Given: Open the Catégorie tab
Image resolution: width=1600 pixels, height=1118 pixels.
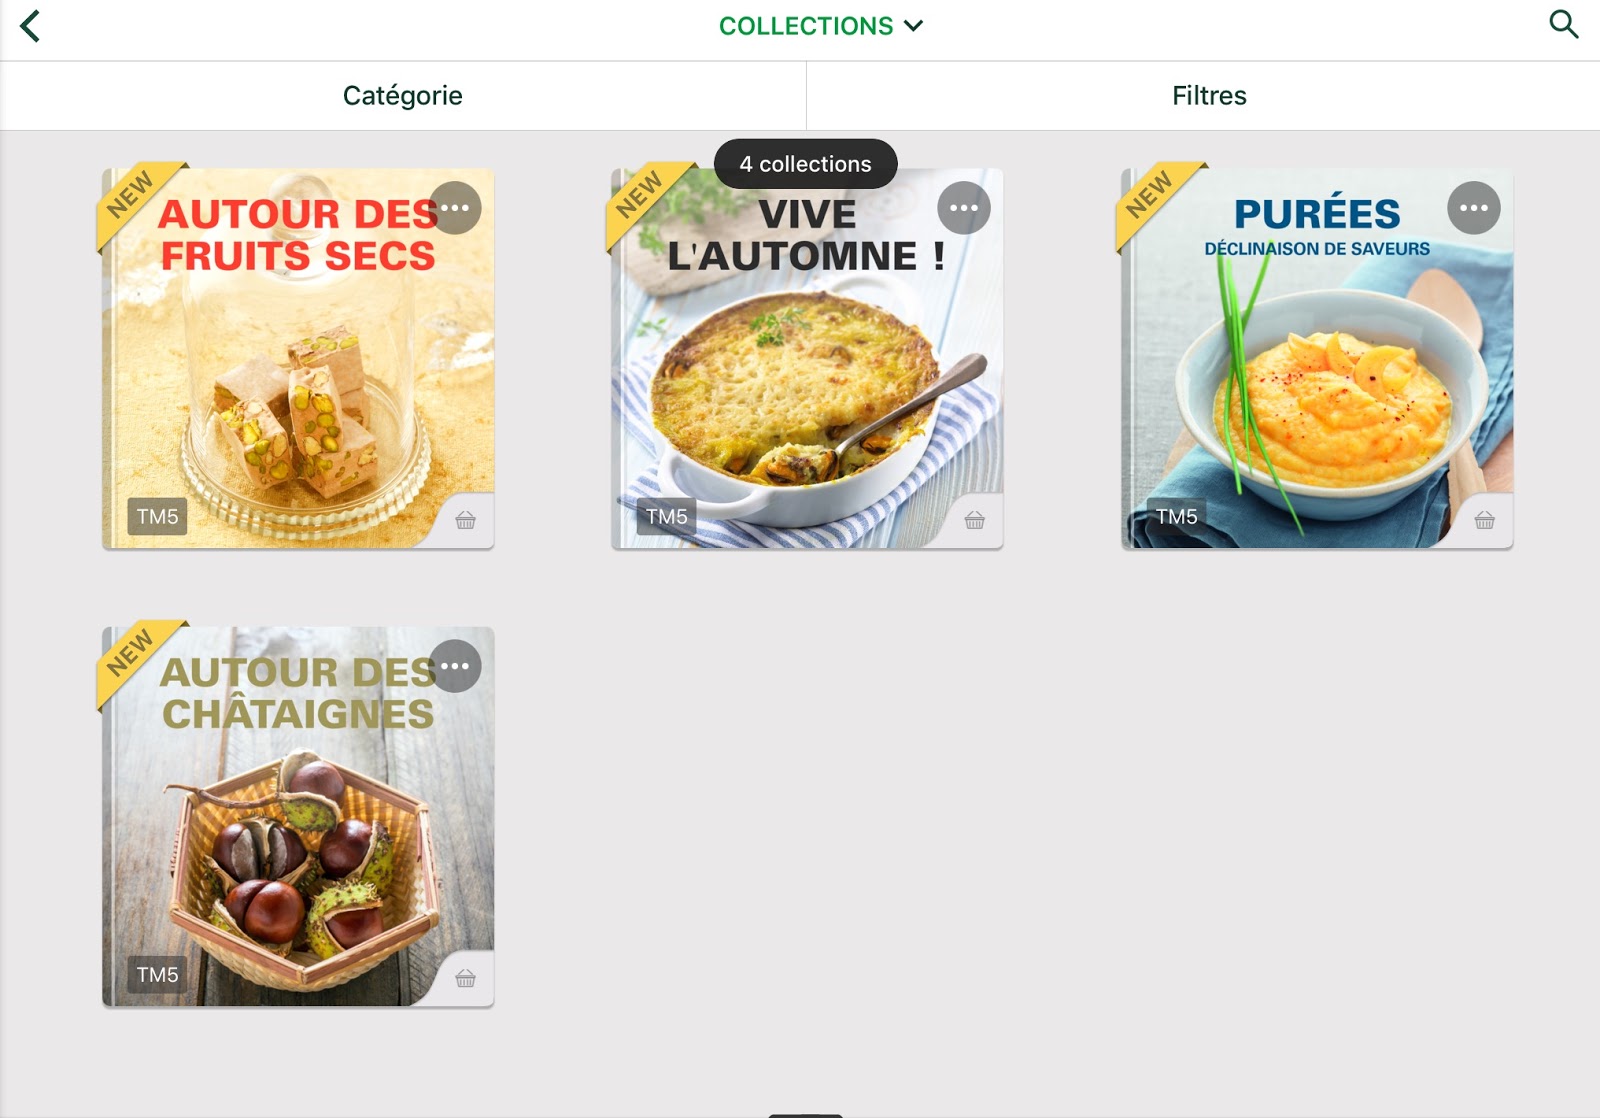Looking at the screenshot, I should pyautogui.click(x=403, y=96).
